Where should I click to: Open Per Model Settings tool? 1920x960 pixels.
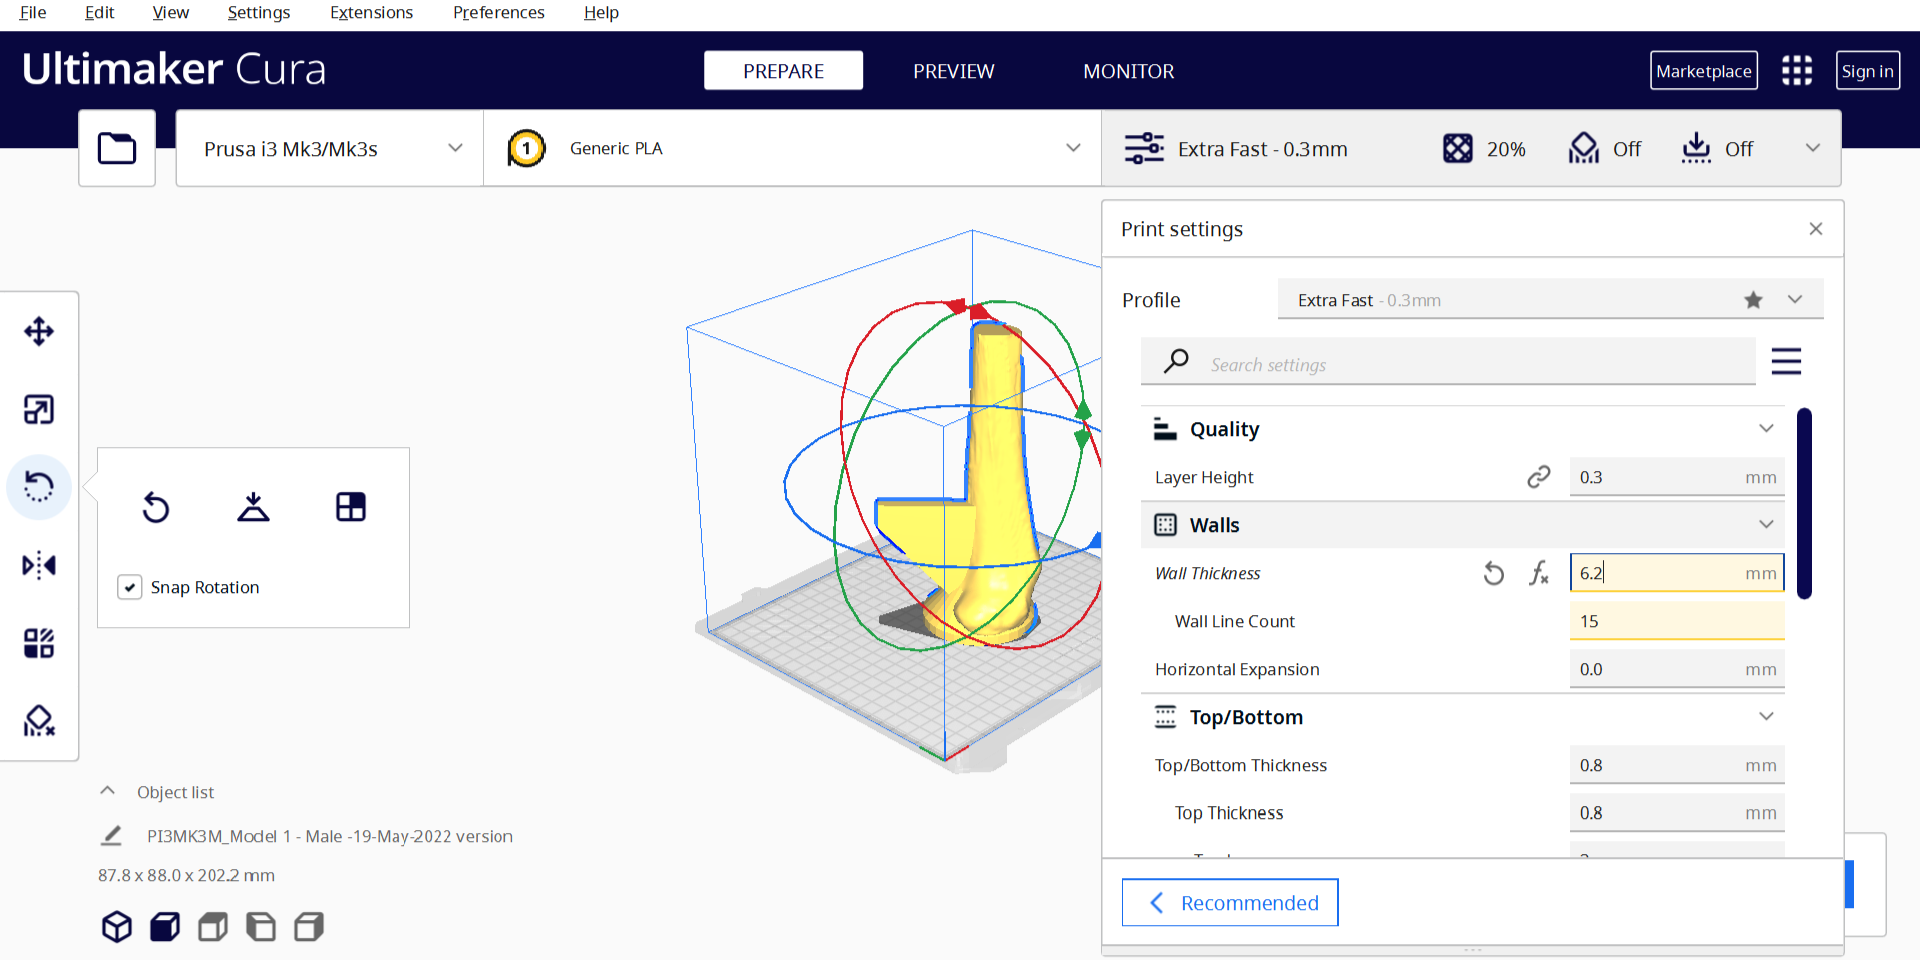pyautogui.click(x=39, y=643)
